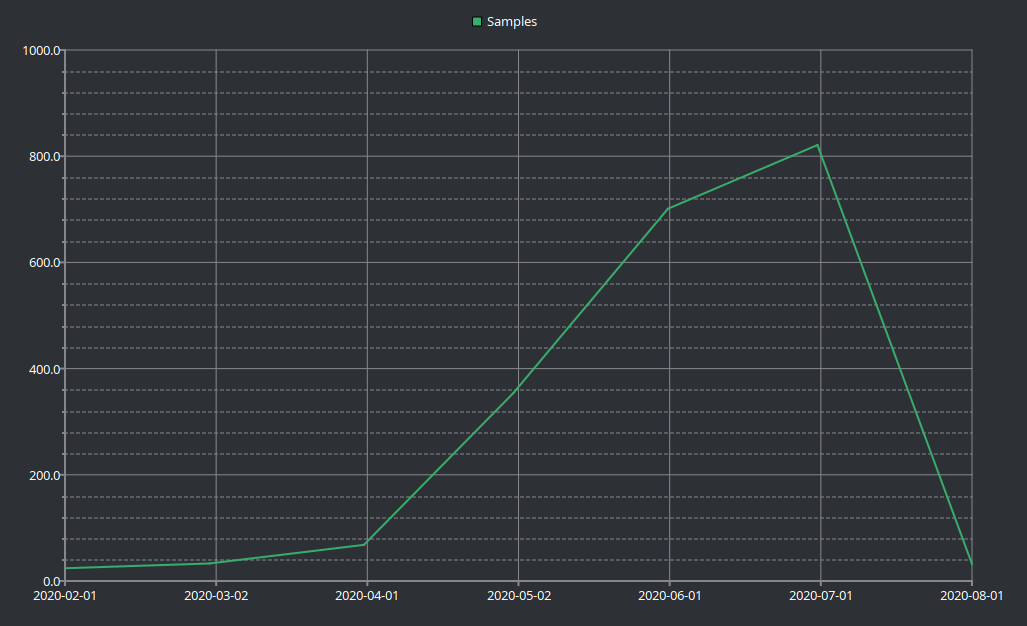Click the 2020-08-01 date label
Image resolution: width=1027 pixels, height=626 pixels.
972,596
